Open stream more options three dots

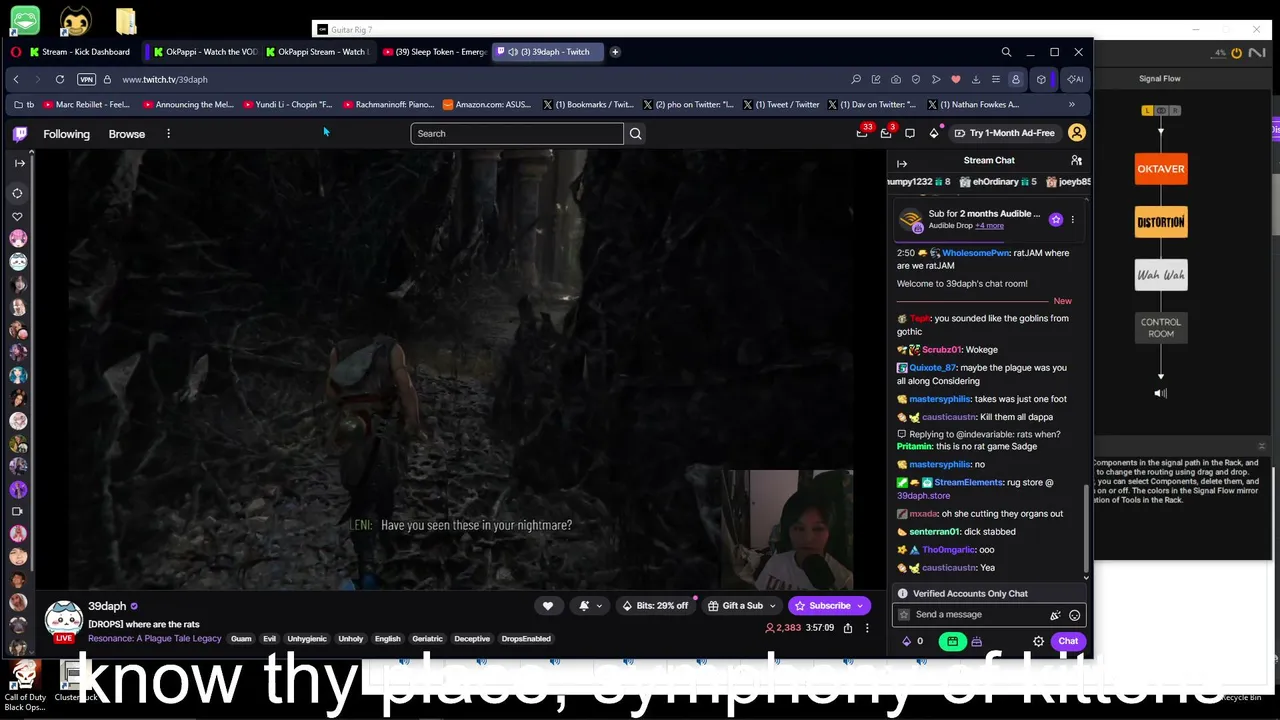coord(867,628)
